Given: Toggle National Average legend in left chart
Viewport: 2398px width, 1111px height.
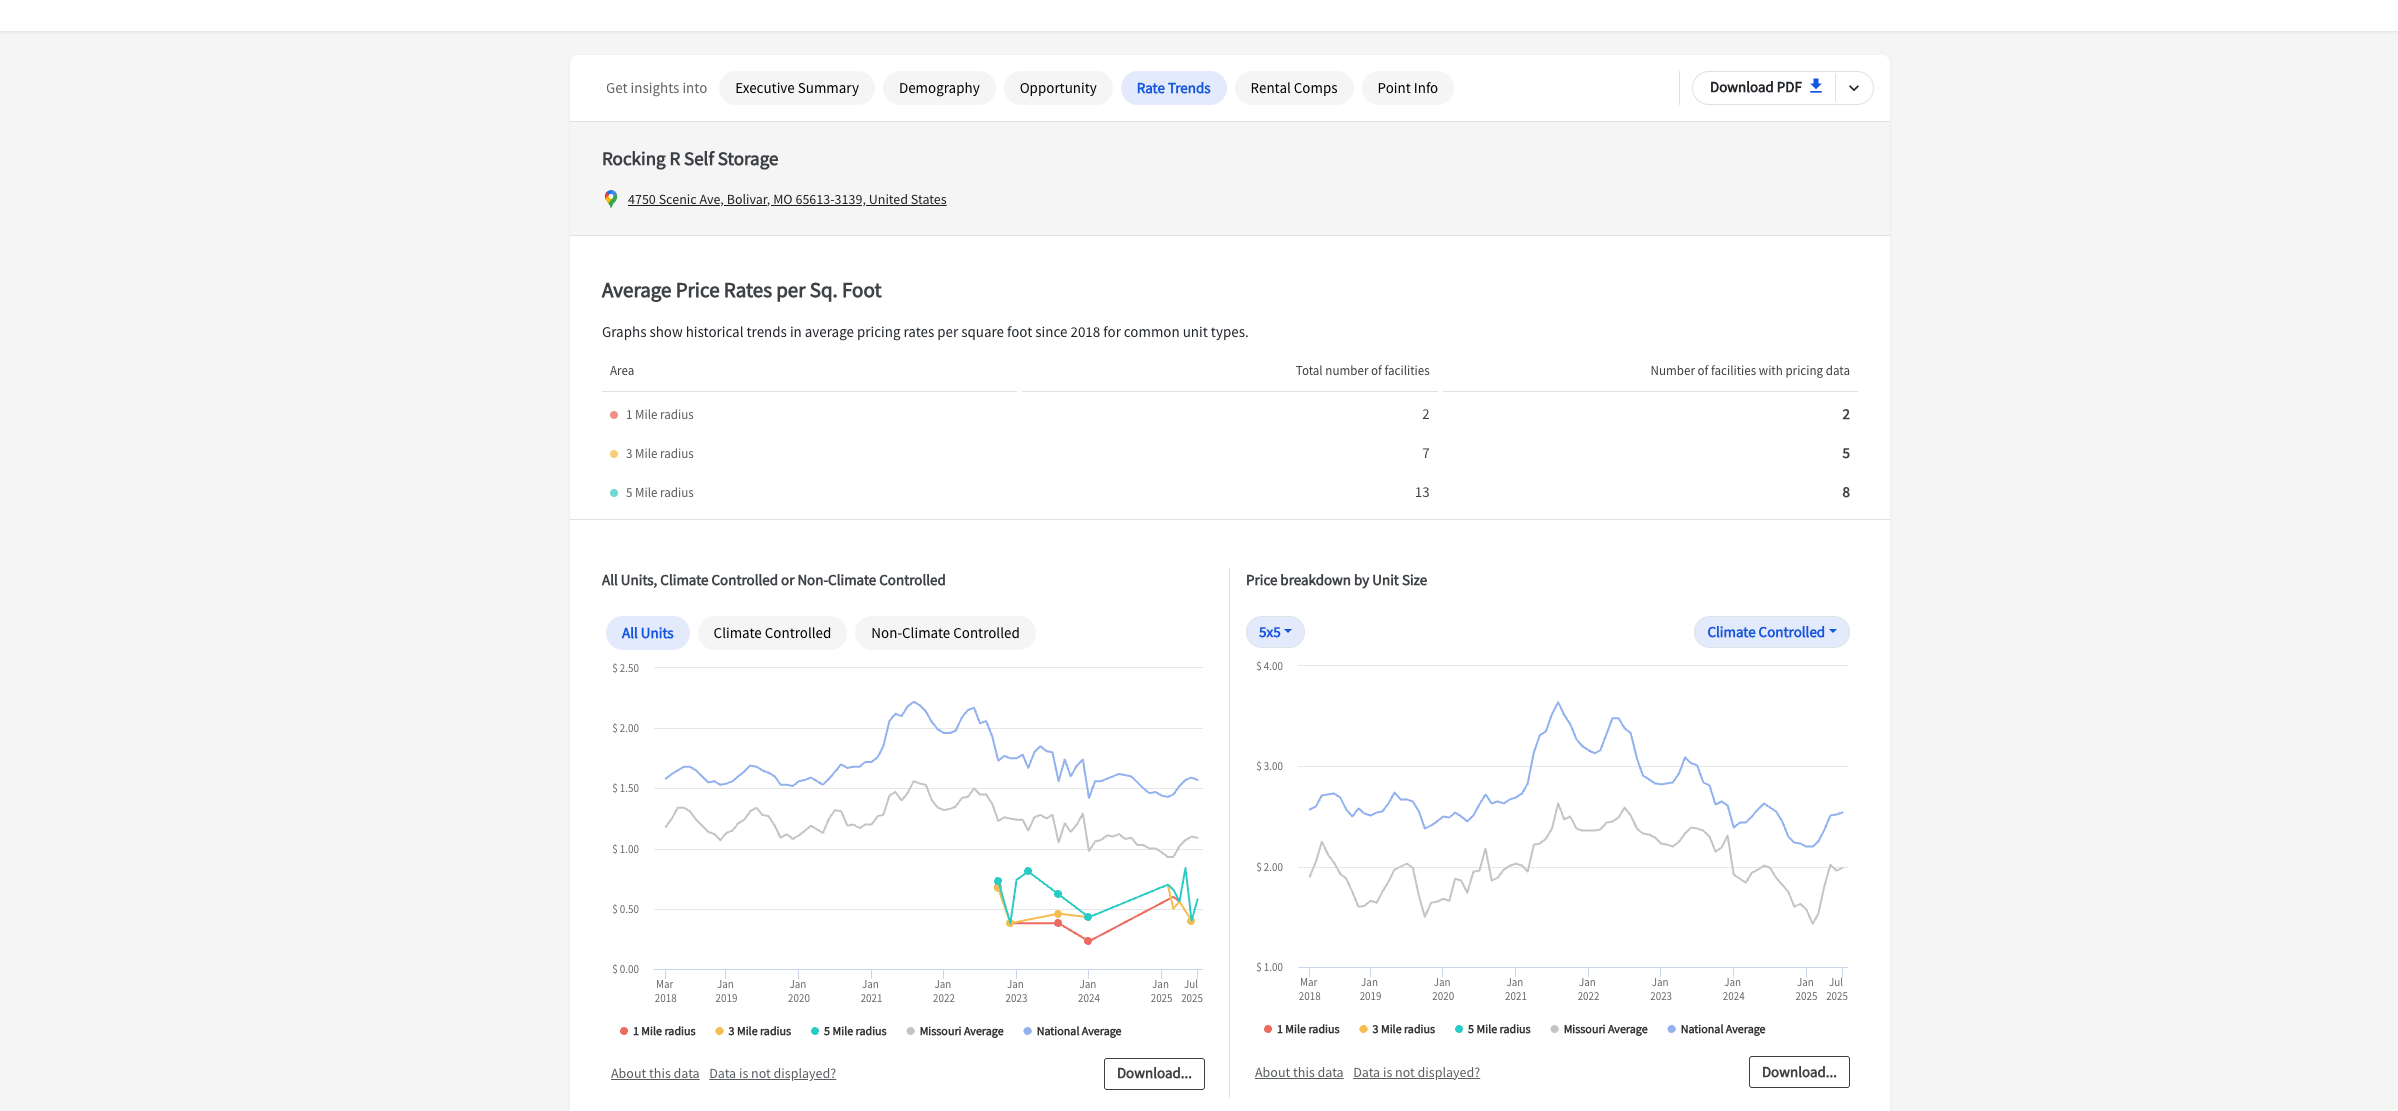Looking at the screenshot, I should pos(1072,1031).
